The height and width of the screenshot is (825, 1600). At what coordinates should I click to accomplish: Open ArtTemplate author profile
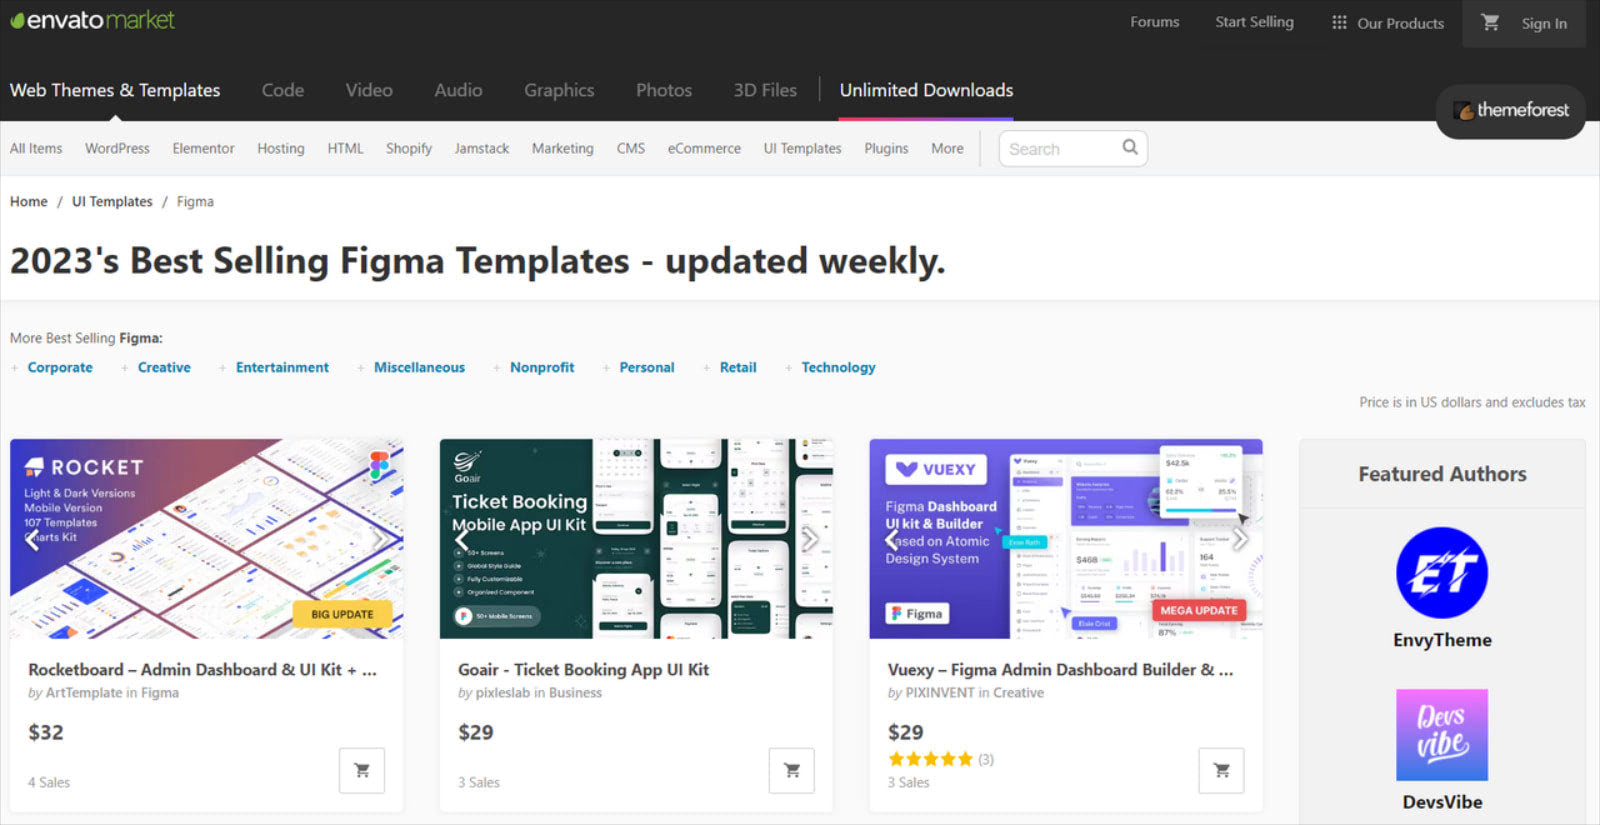84,693
